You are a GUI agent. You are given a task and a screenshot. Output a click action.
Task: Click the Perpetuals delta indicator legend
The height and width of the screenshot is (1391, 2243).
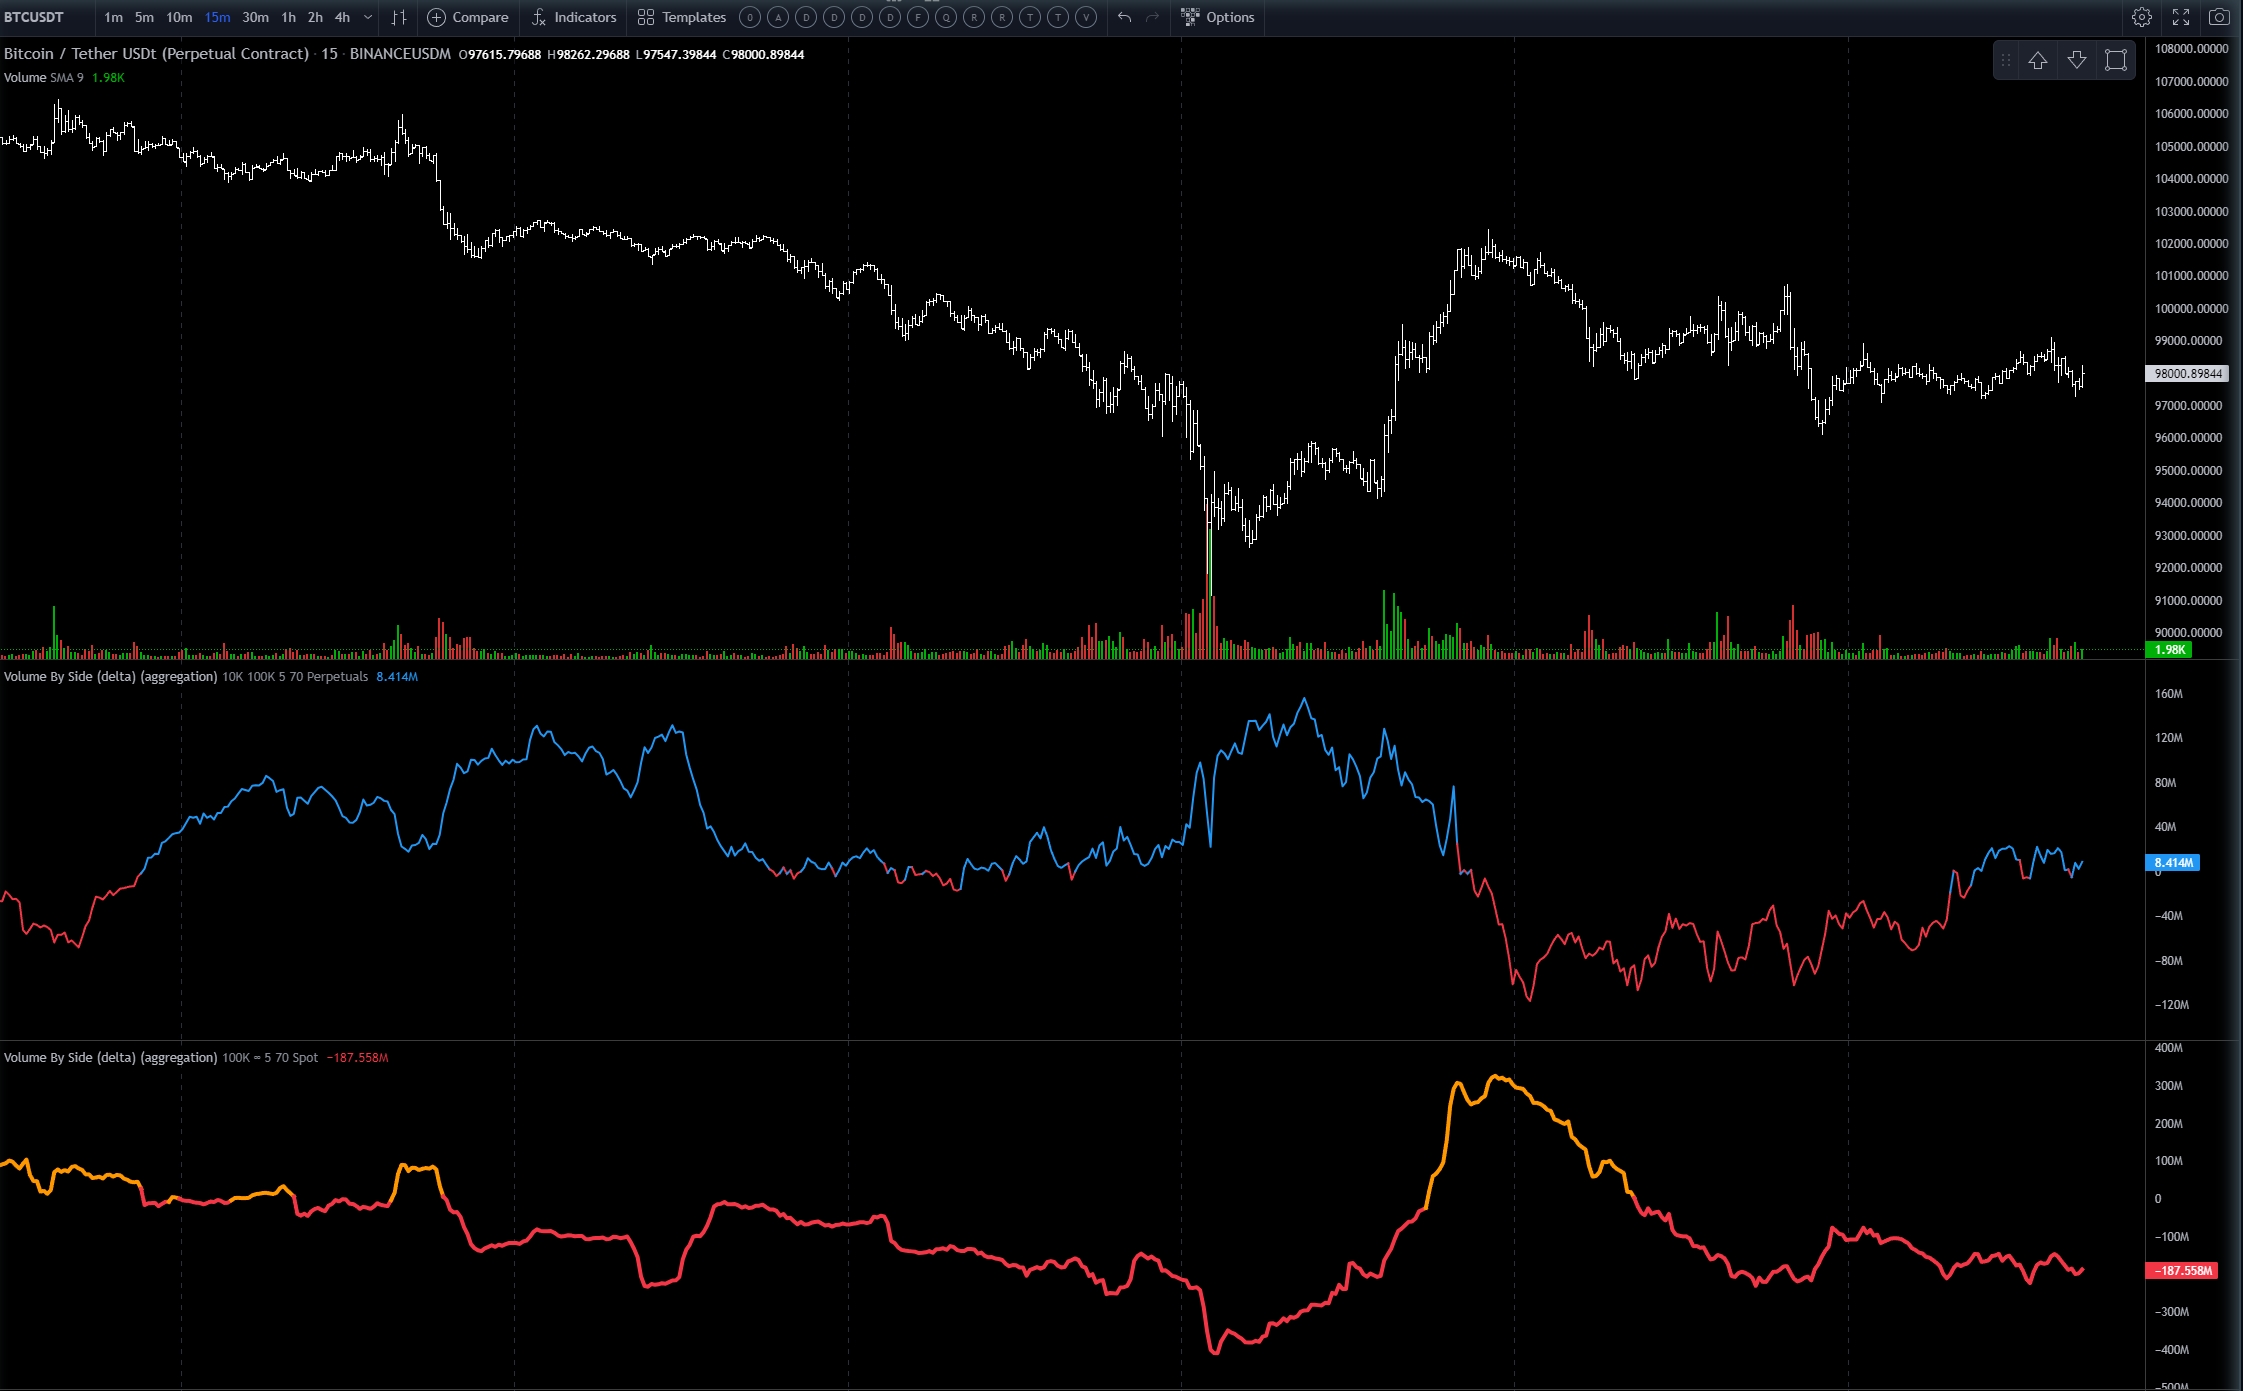point(110,677)
